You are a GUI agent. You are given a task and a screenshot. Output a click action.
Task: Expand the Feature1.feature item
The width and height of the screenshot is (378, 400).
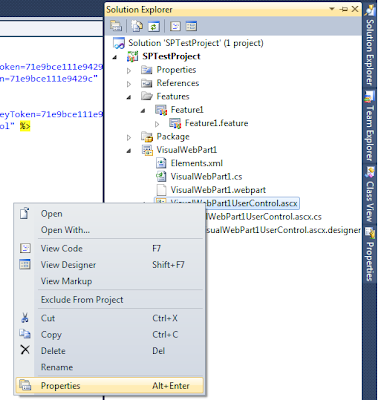point(157,124)
